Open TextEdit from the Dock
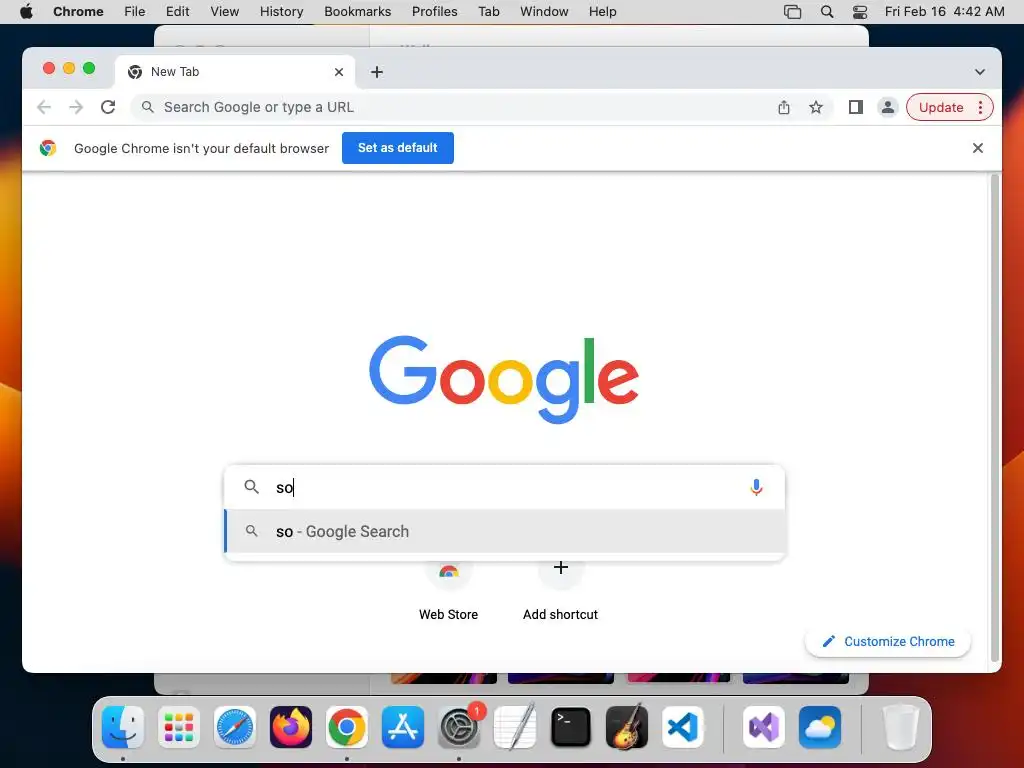 click(515, 727)
